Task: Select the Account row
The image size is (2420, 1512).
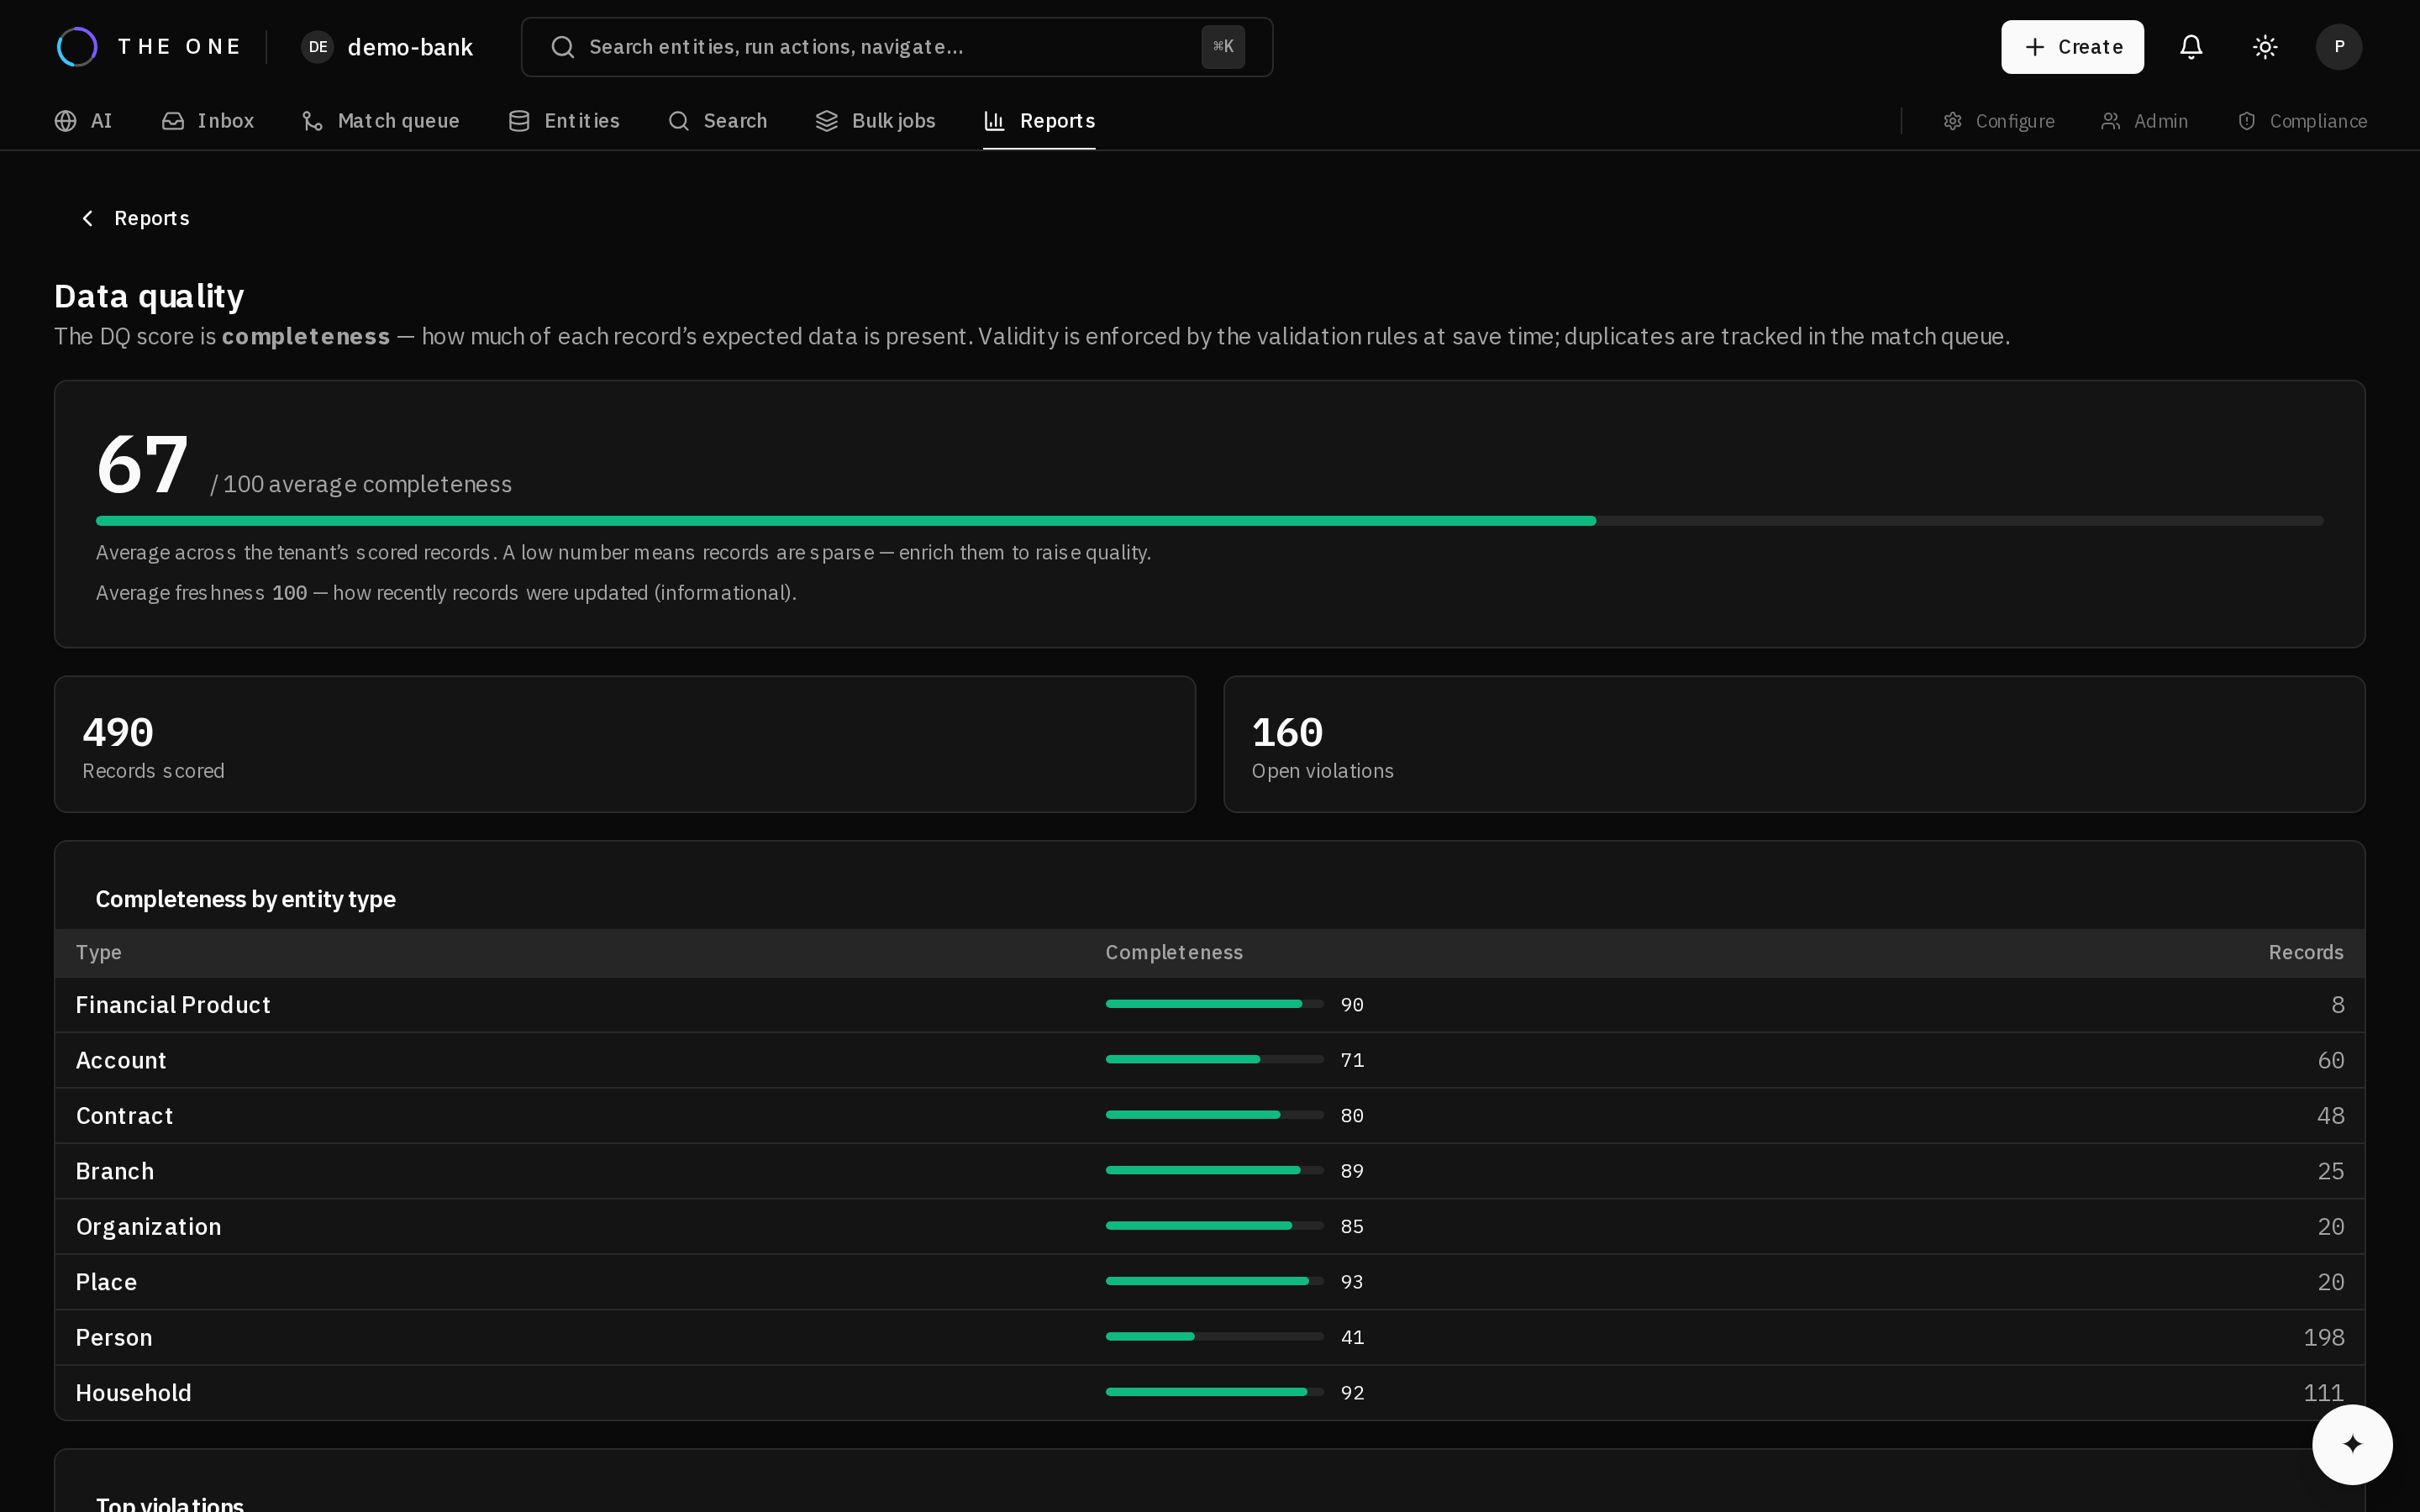Action: (x=1209, y=1060)
